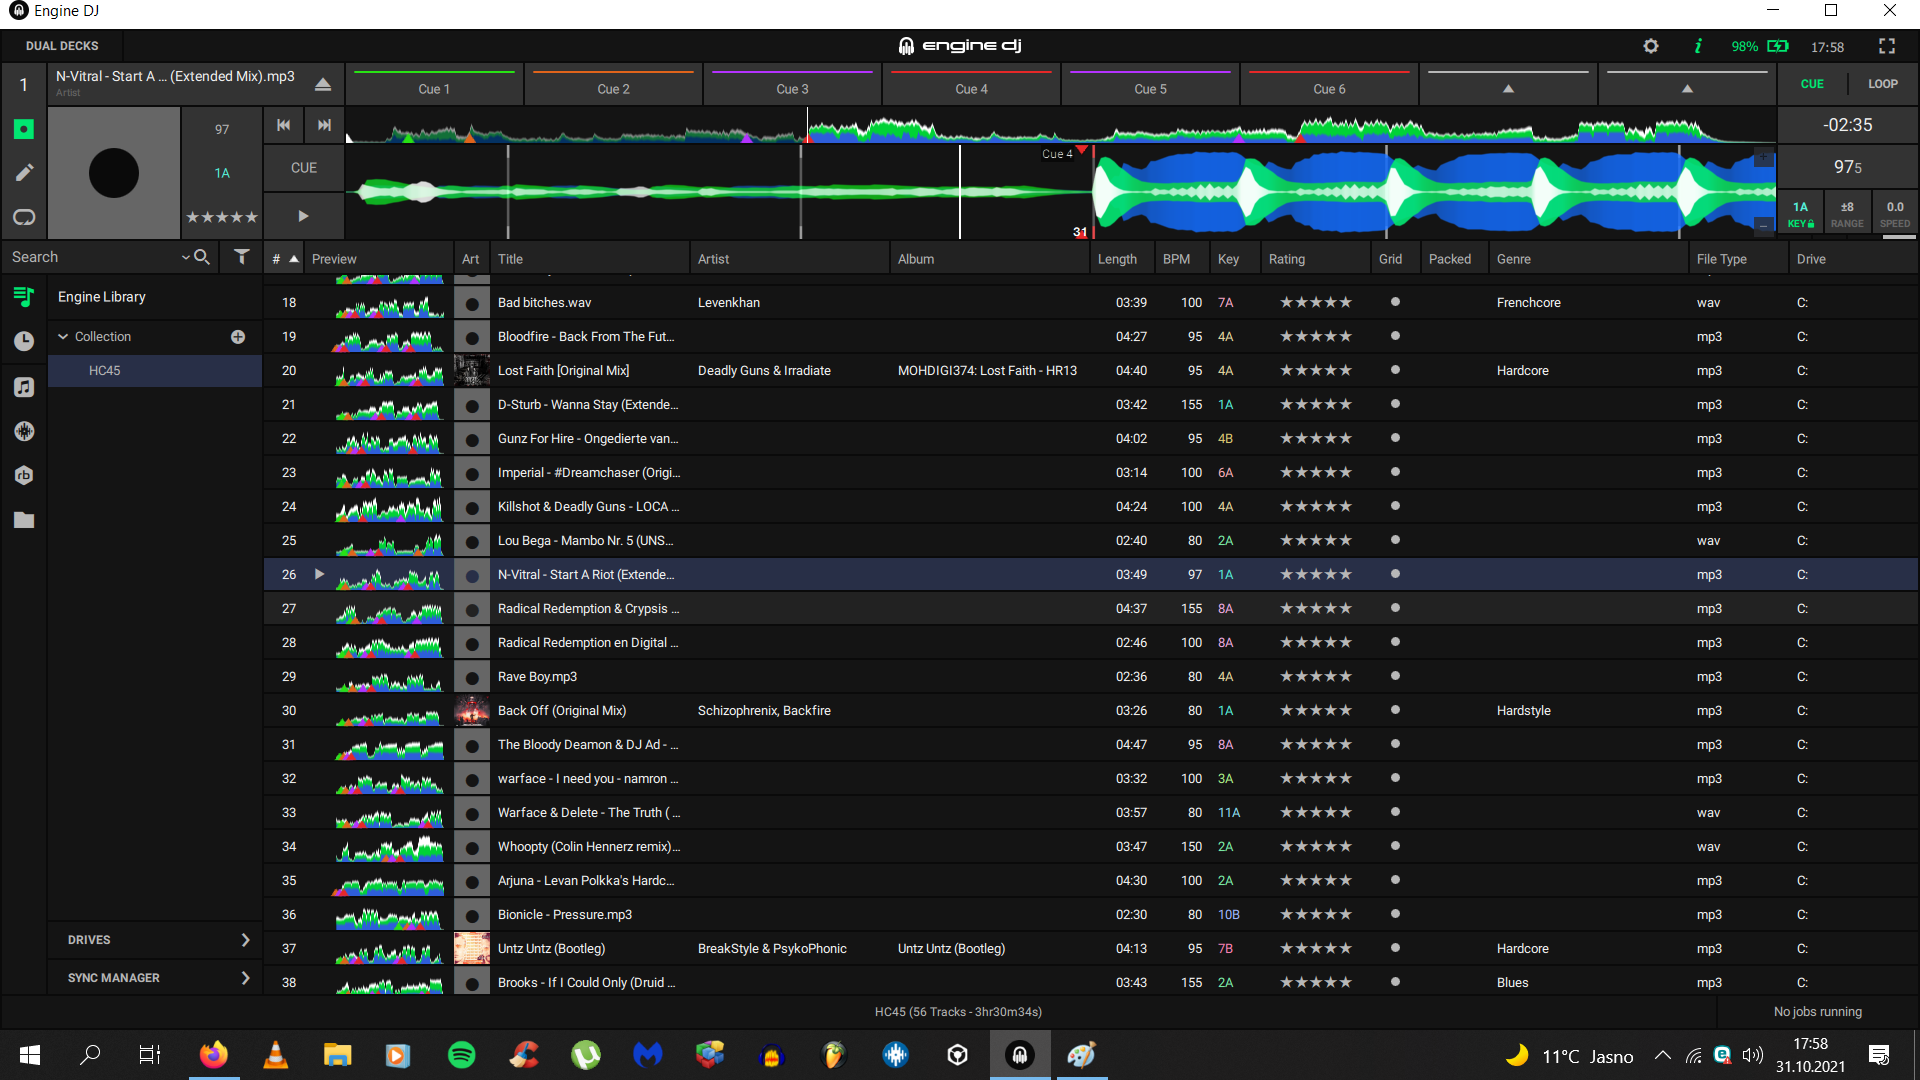Viewport: 1920px width, 1080px height.
Task: Click the eject track icon
Action: point(323,84)
